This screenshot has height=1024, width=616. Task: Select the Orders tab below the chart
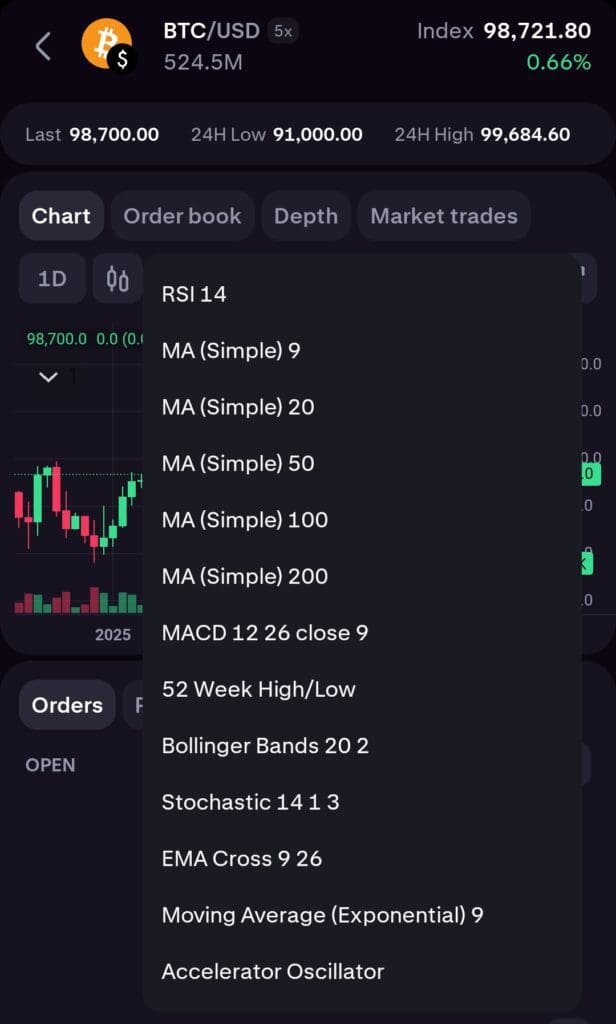[x=66, y=705]
